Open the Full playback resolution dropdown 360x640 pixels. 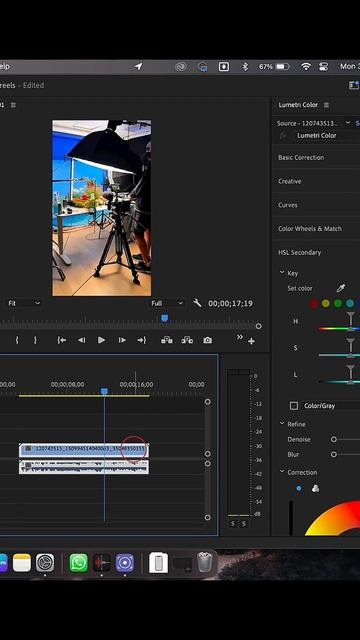[x=167, y=303]
